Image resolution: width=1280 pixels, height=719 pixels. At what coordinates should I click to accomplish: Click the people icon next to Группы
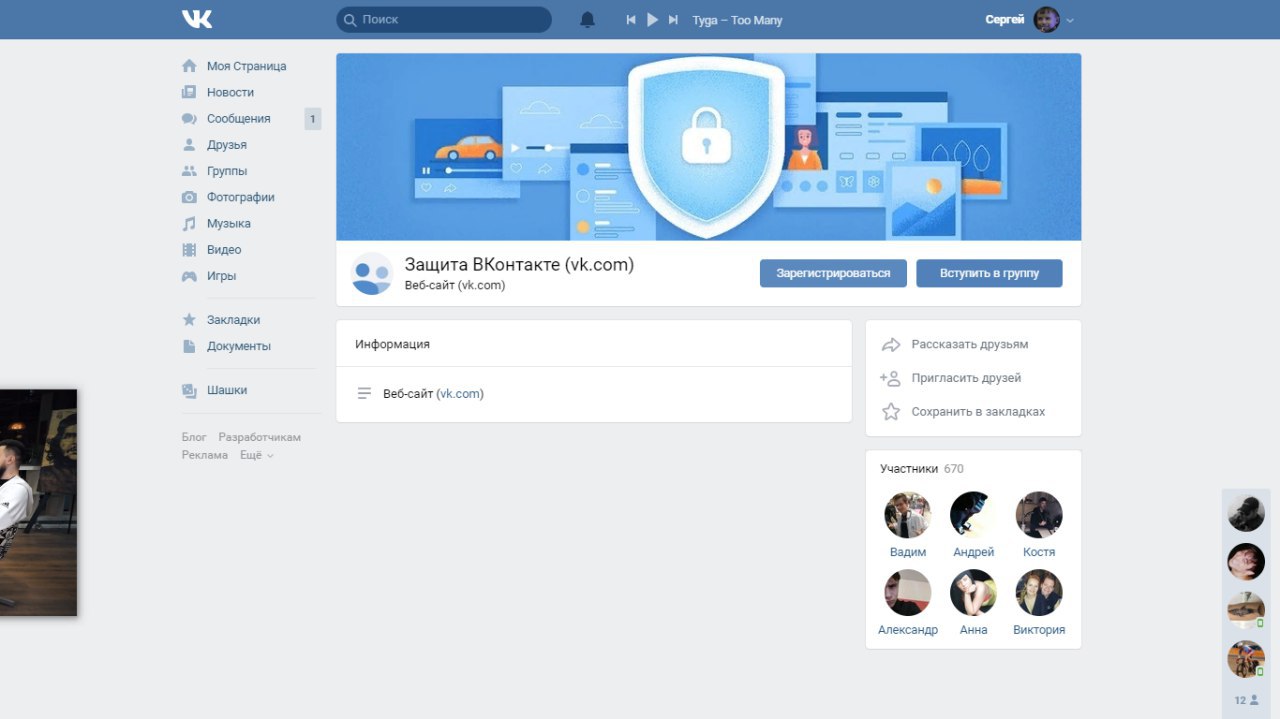coord(189,171)
